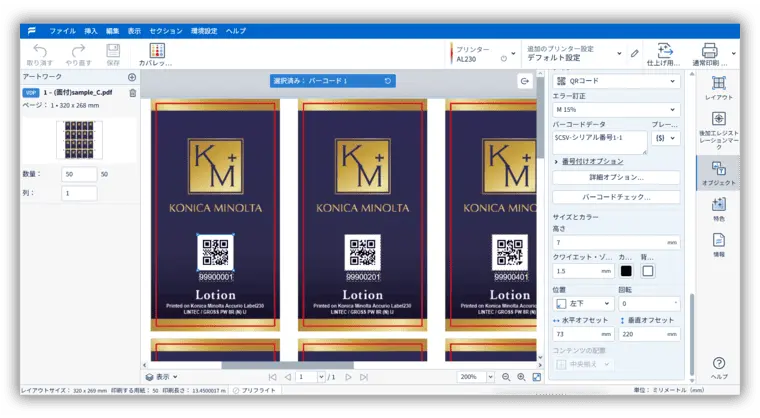The image size is (760, 418).
Task: Click the rotation (回転) field
Action: tap(649, 304)
